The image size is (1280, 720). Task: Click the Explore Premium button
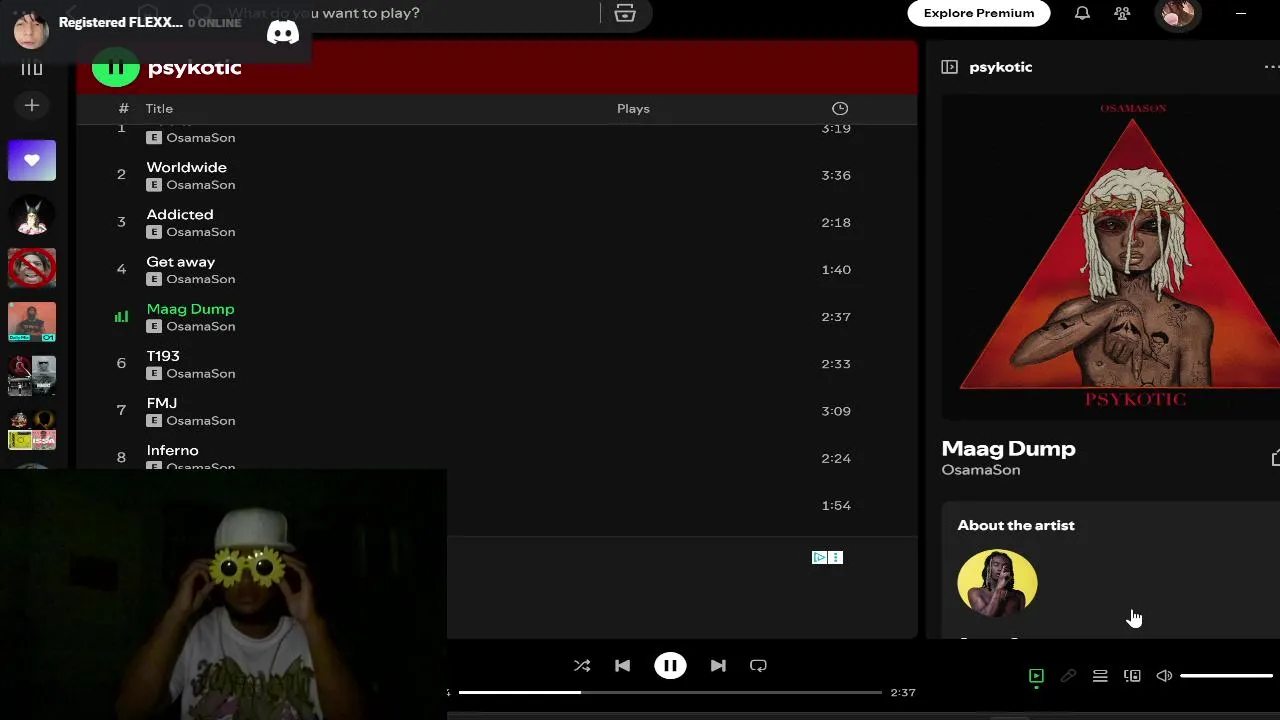pyautogui.click(x=979, y=13)
